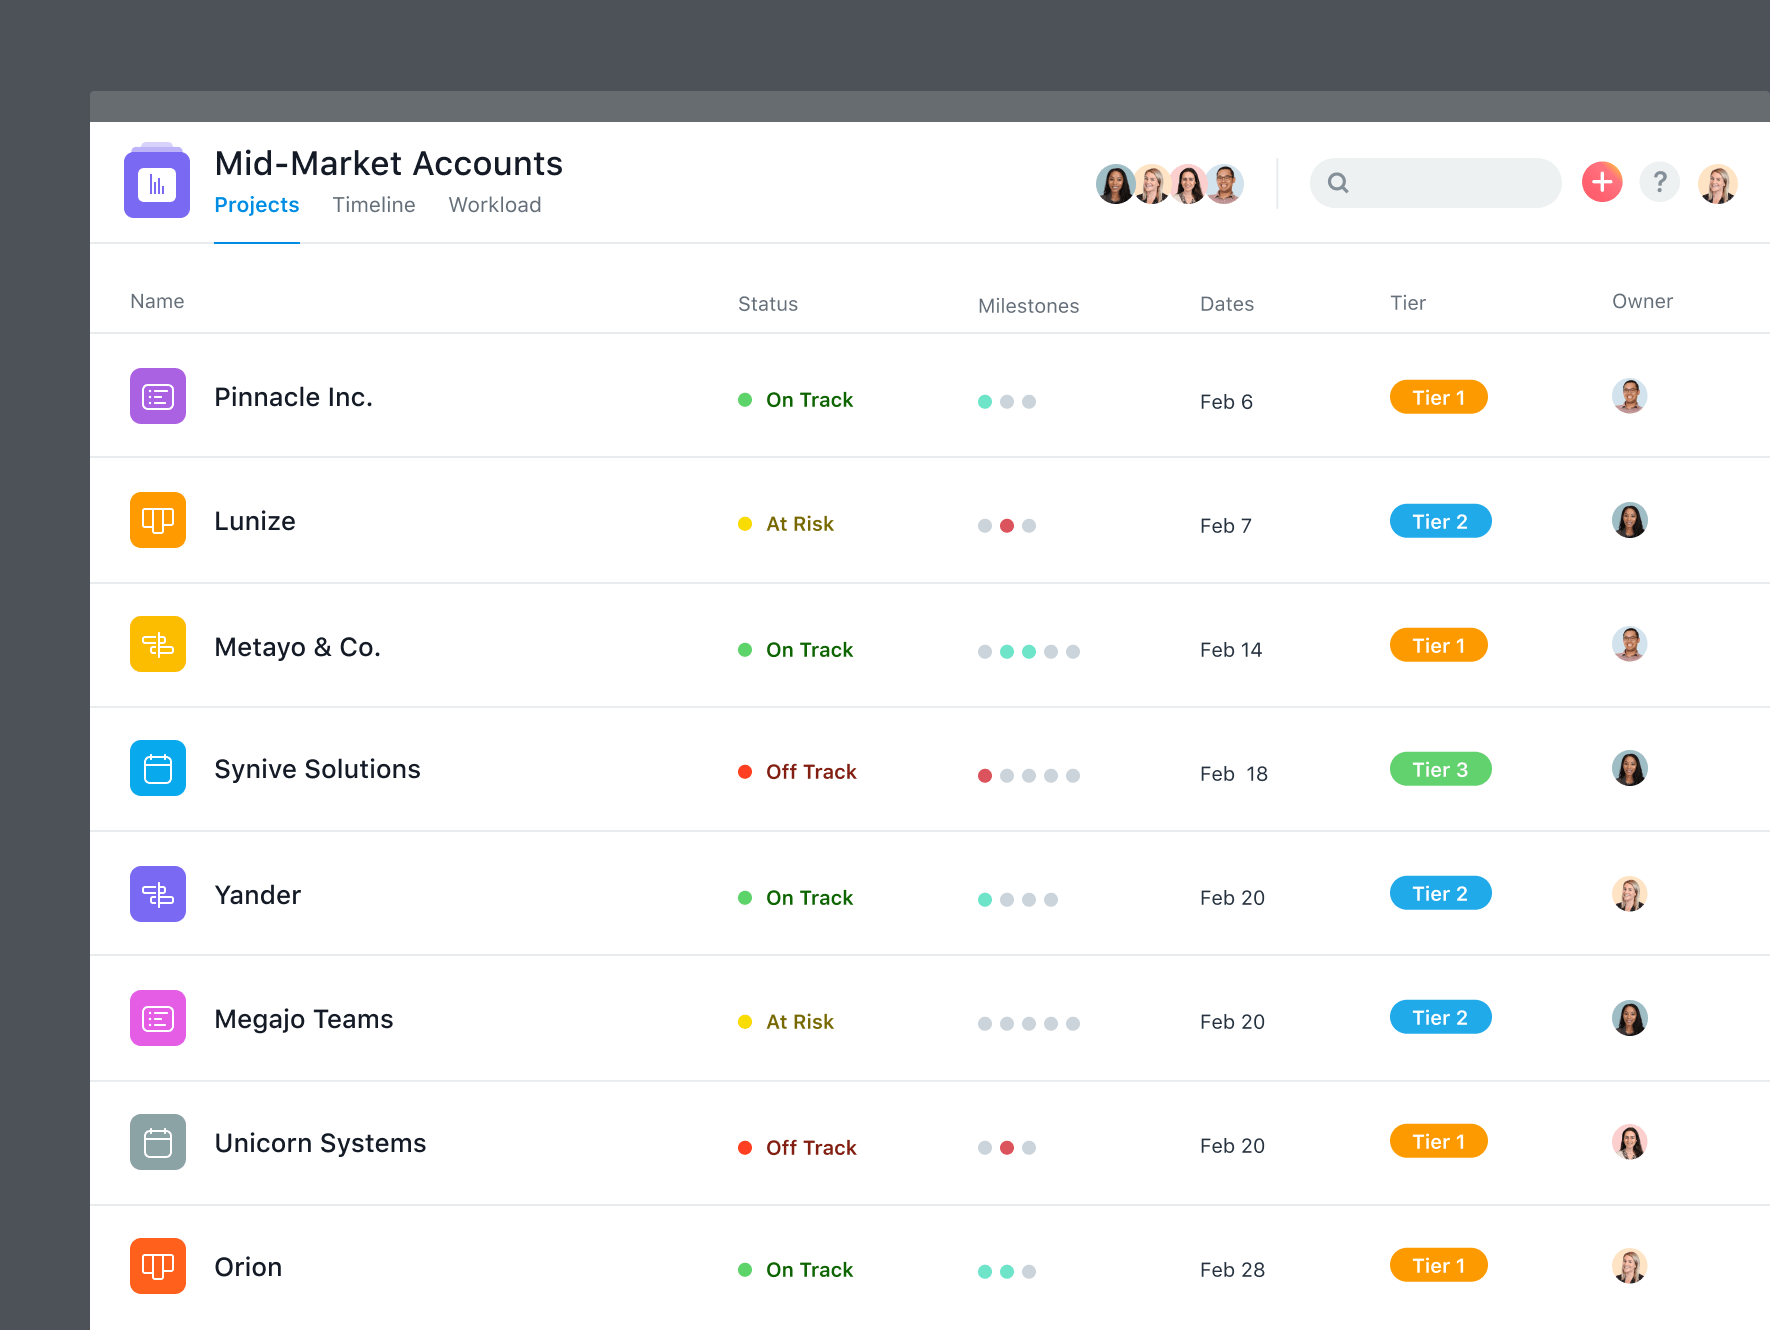
Task: Open the Tier 3 dropdown for Synive Solutions
Action: 1440,769
